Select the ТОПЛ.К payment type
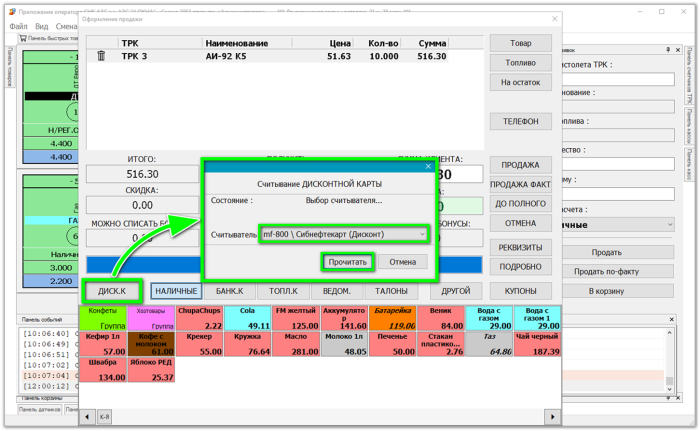 [x=283, y=291]
